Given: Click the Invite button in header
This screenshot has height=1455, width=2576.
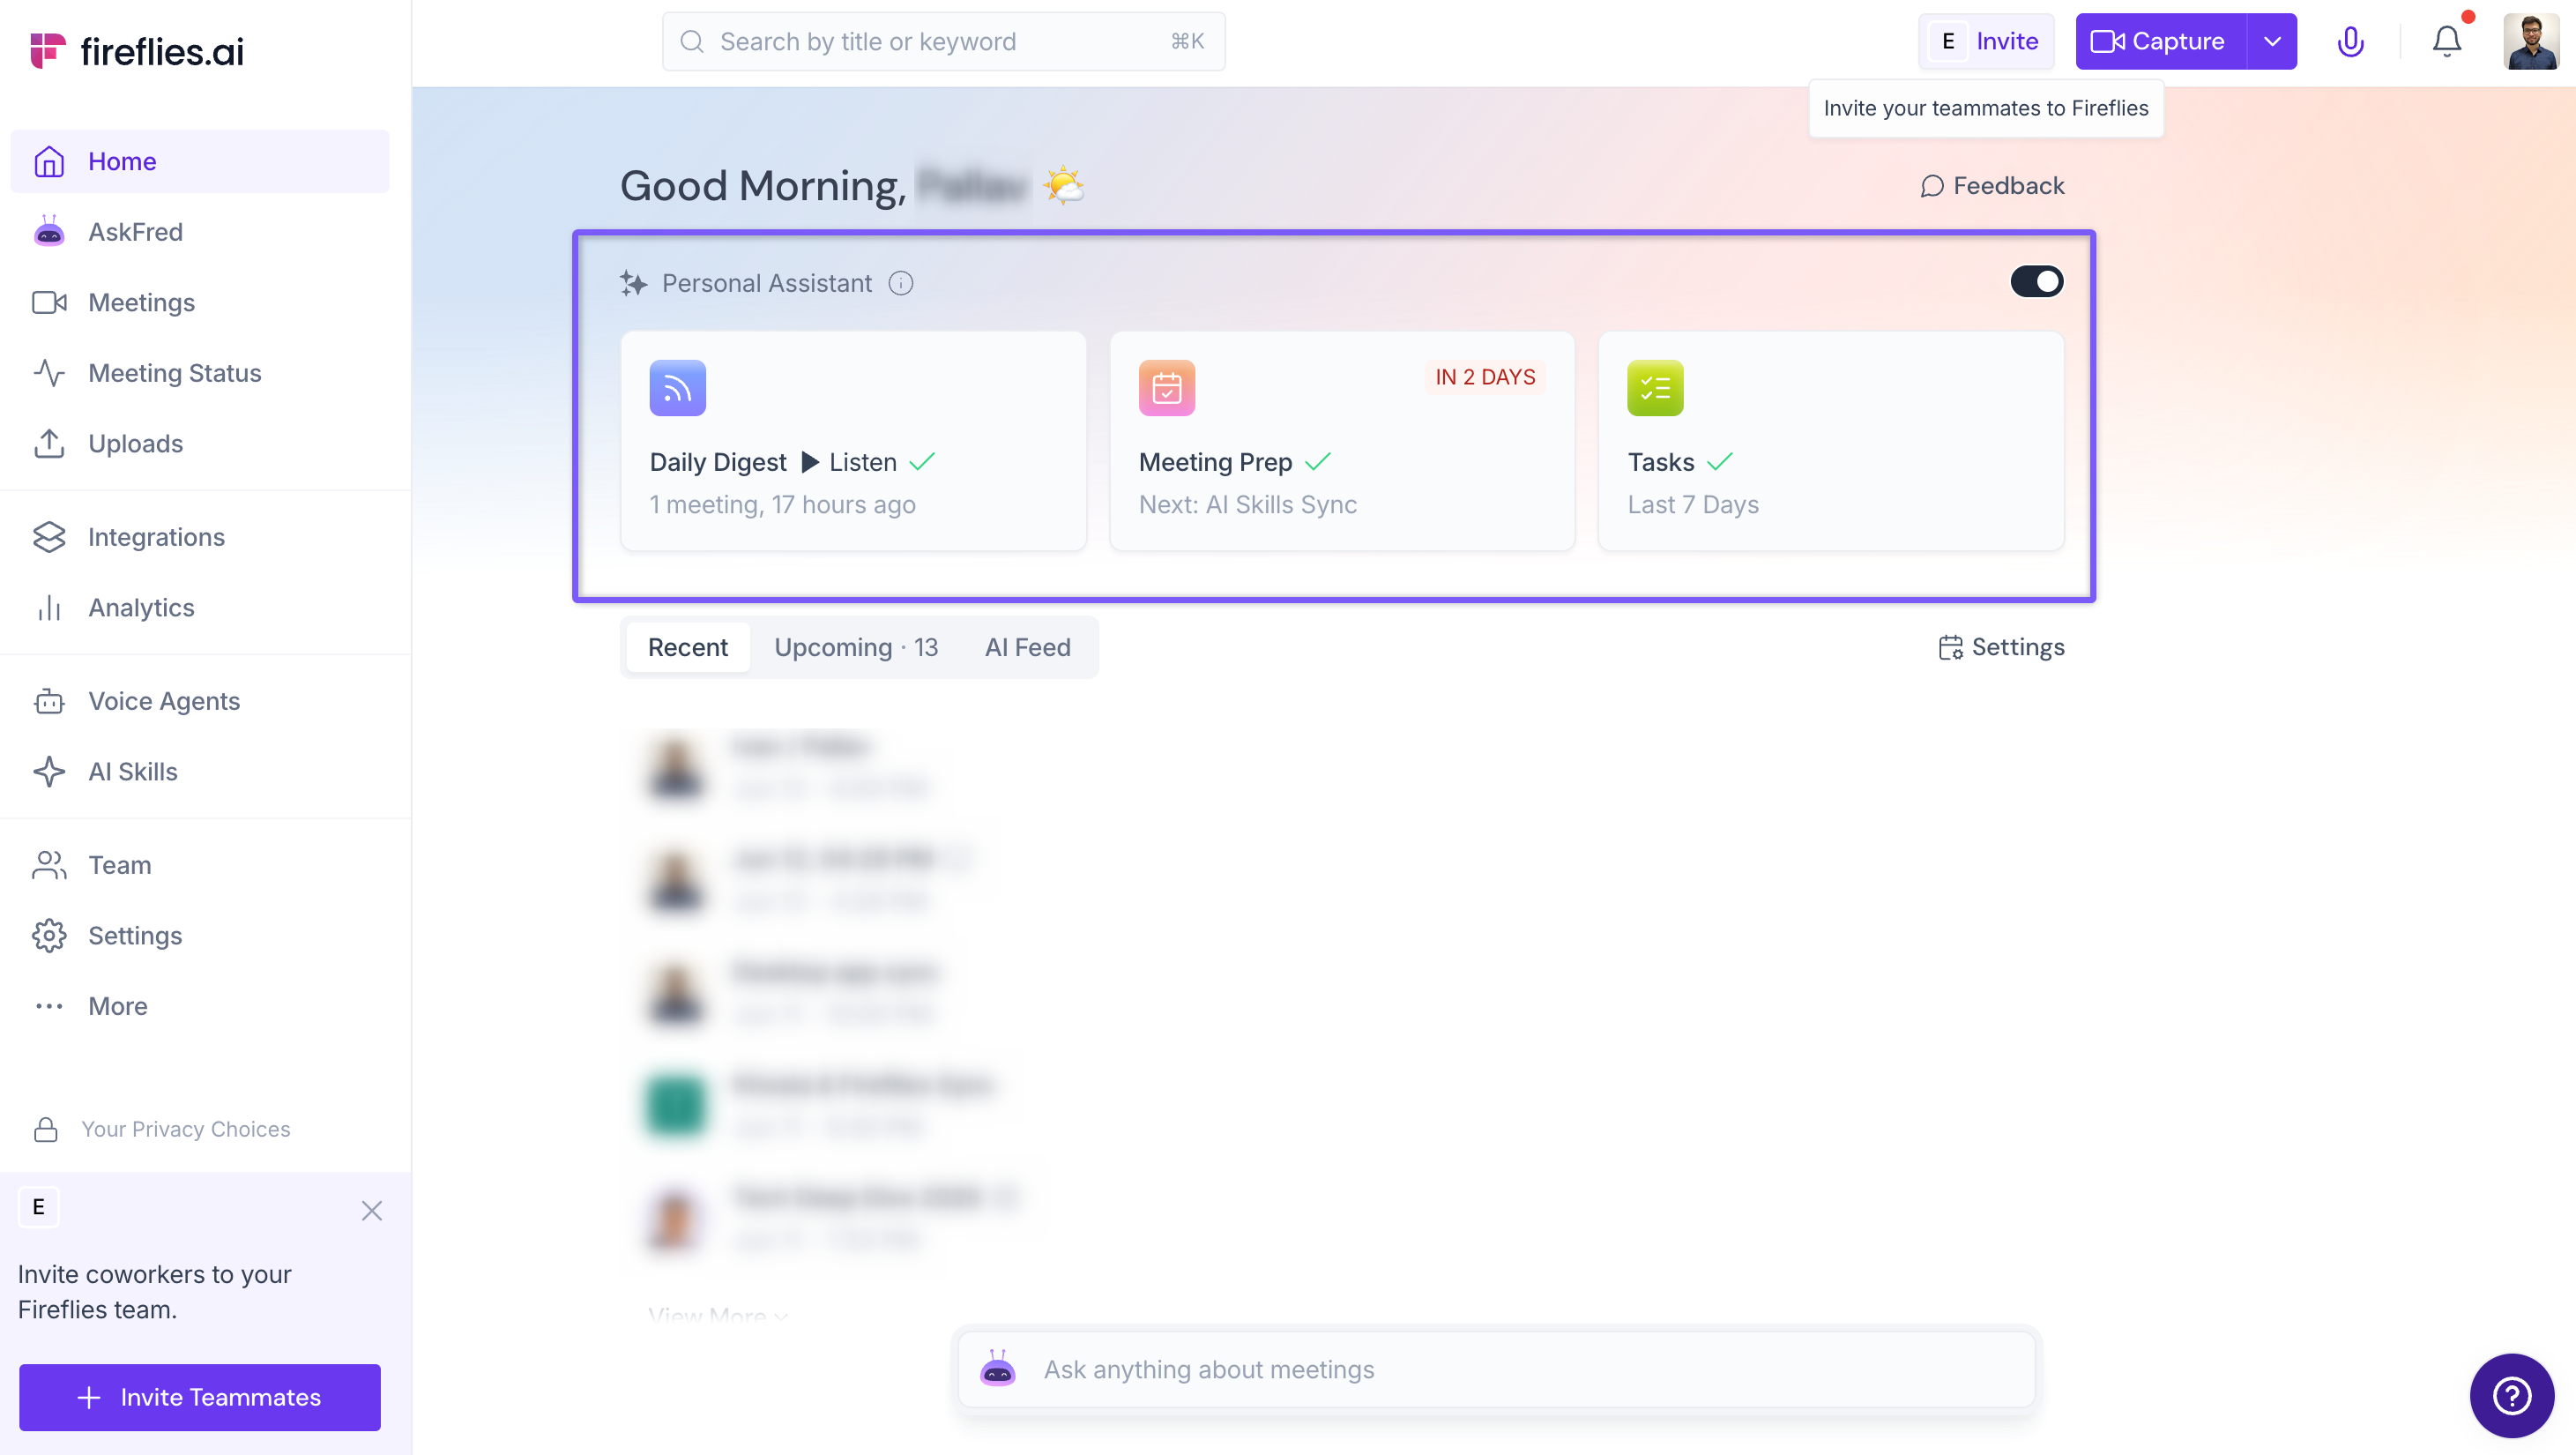Looking at the screenshot, I should coord(1985,41).
